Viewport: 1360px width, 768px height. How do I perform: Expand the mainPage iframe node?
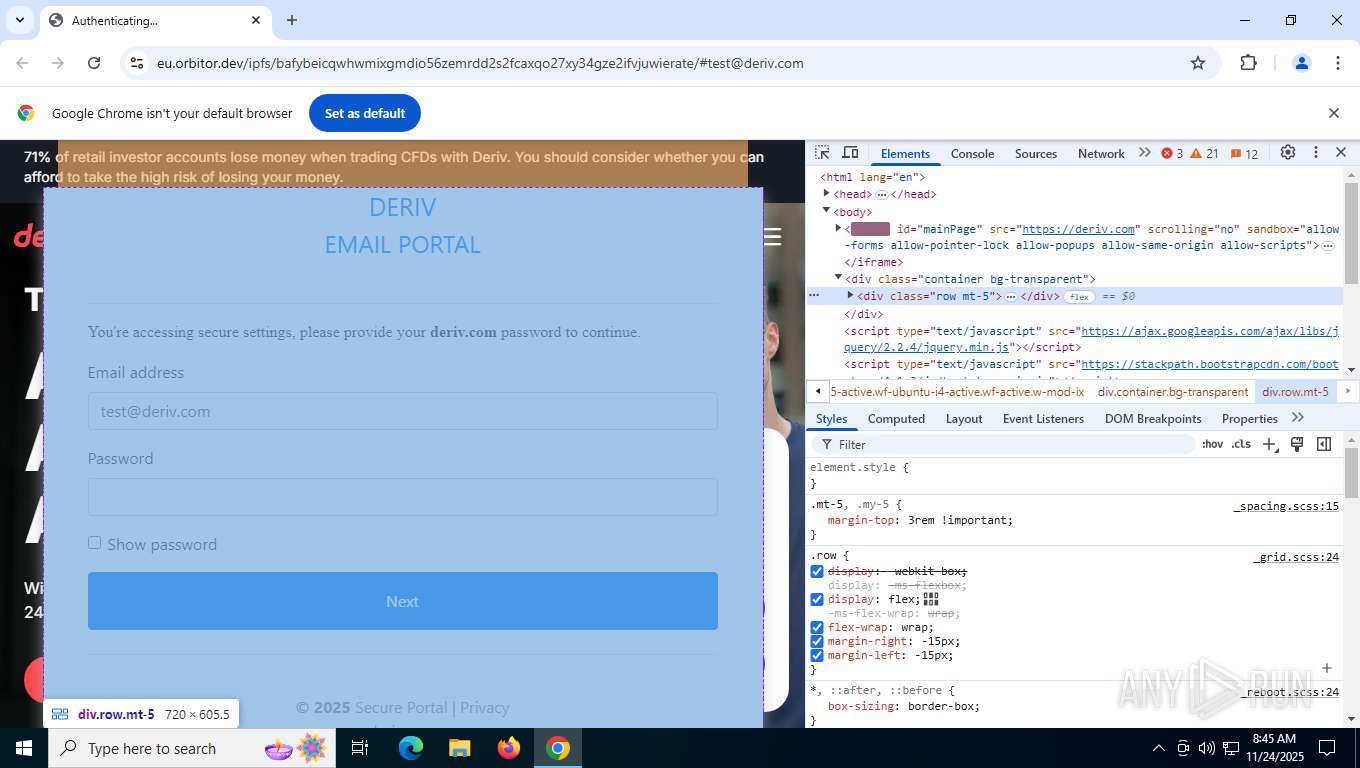tap(838, 228)
